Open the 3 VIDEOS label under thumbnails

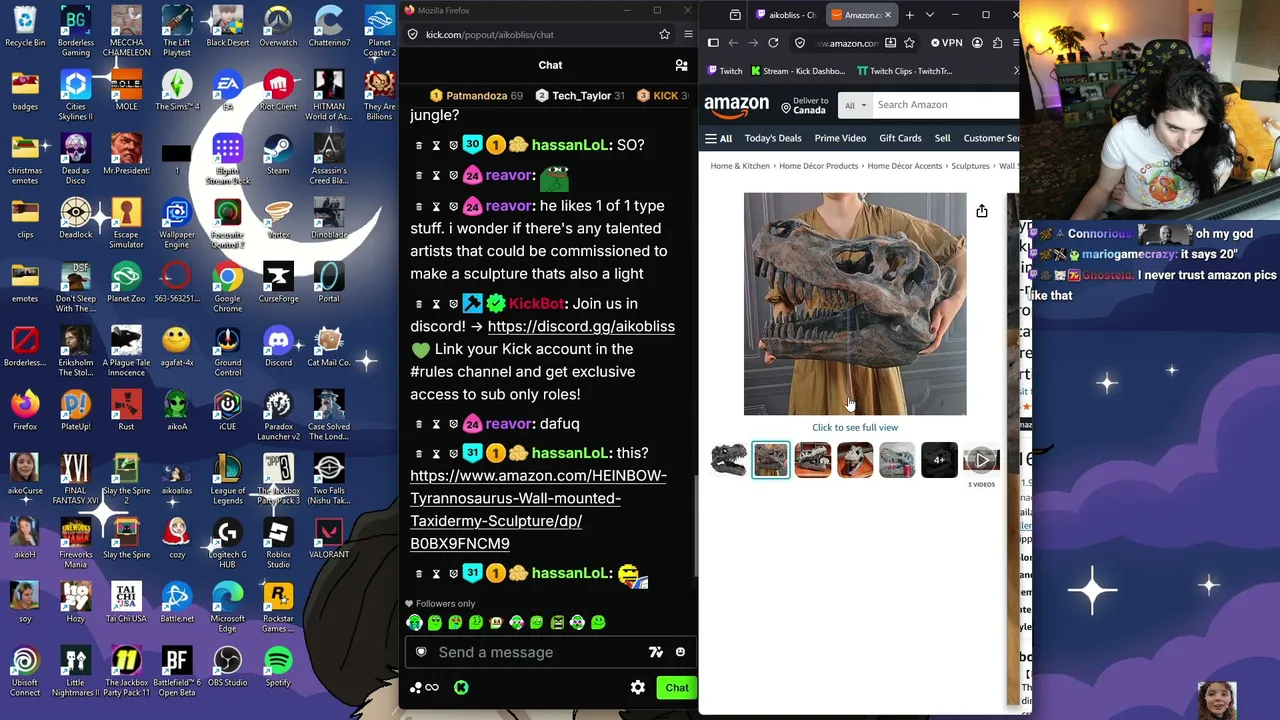pyautogui.click(x=981, y=485)
